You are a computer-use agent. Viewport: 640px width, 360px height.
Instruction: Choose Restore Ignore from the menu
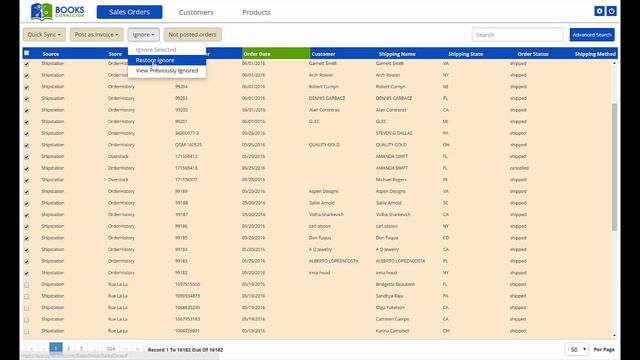point(167,60)
